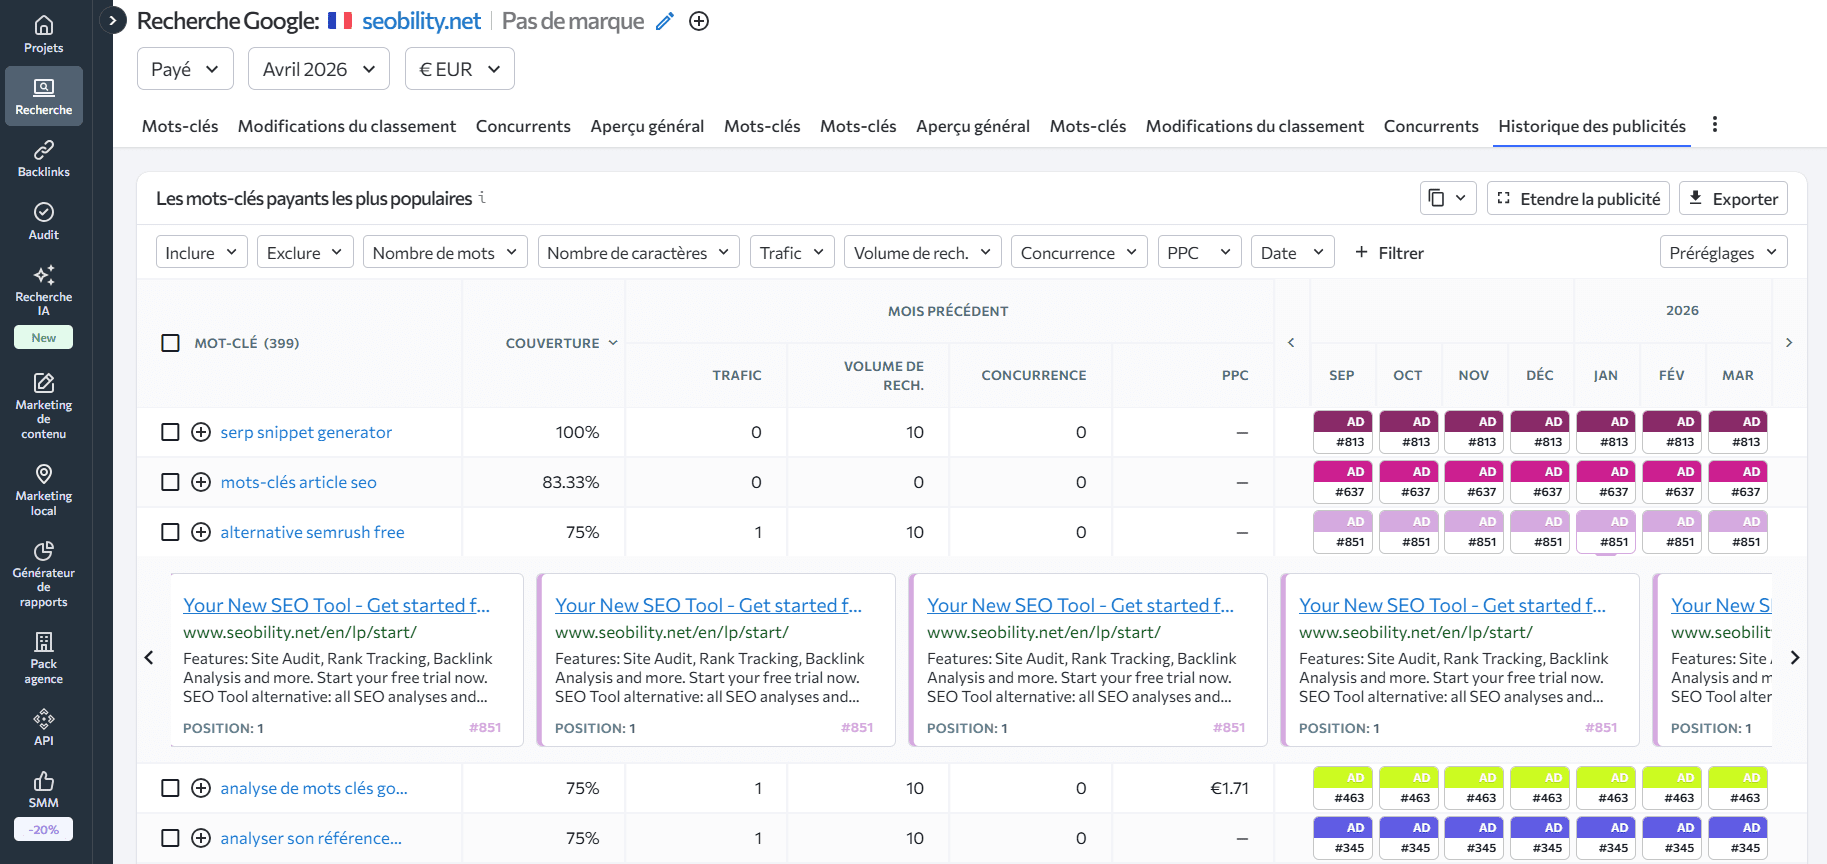This screenshot has width=1827, height=864.
Task: Open Trafic filter dropdown
Action: click(792, 253)
